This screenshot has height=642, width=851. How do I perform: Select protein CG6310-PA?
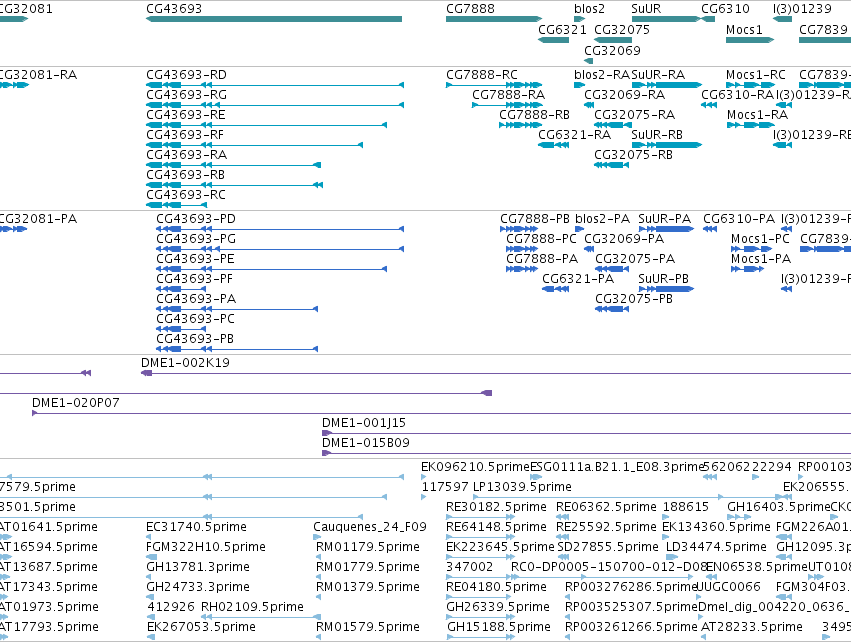(x=739, y=219)
